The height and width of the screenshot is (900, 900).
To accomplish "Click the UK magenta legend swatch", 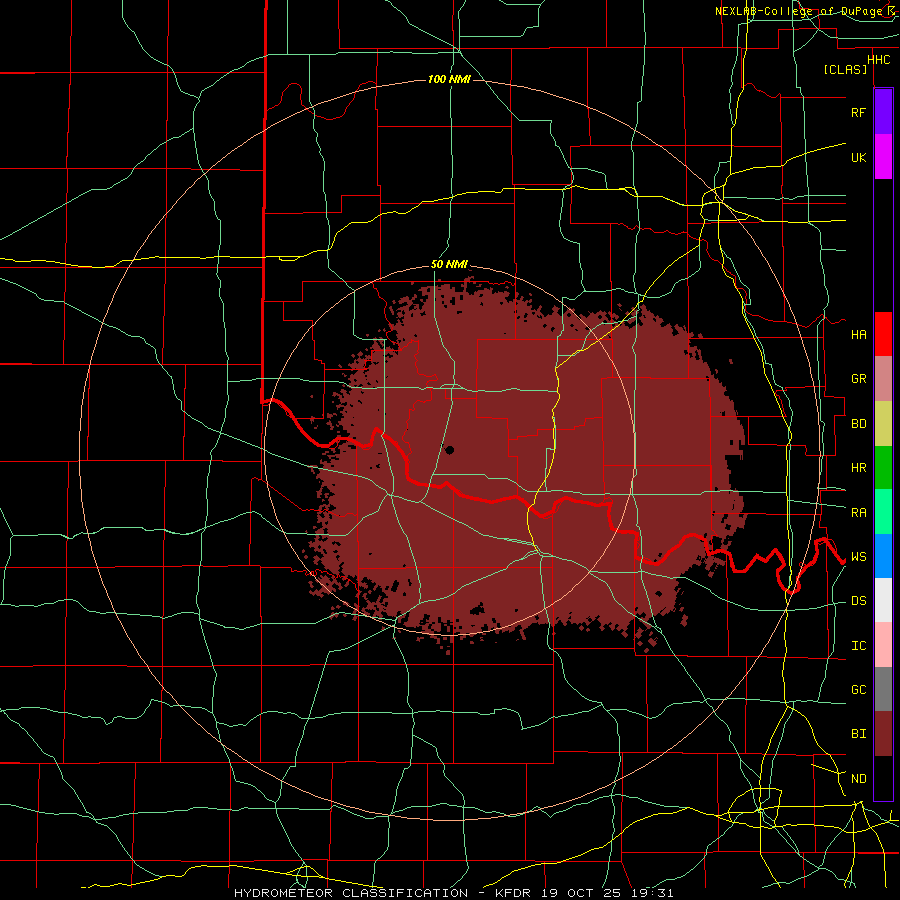I will tap(883, 157).
